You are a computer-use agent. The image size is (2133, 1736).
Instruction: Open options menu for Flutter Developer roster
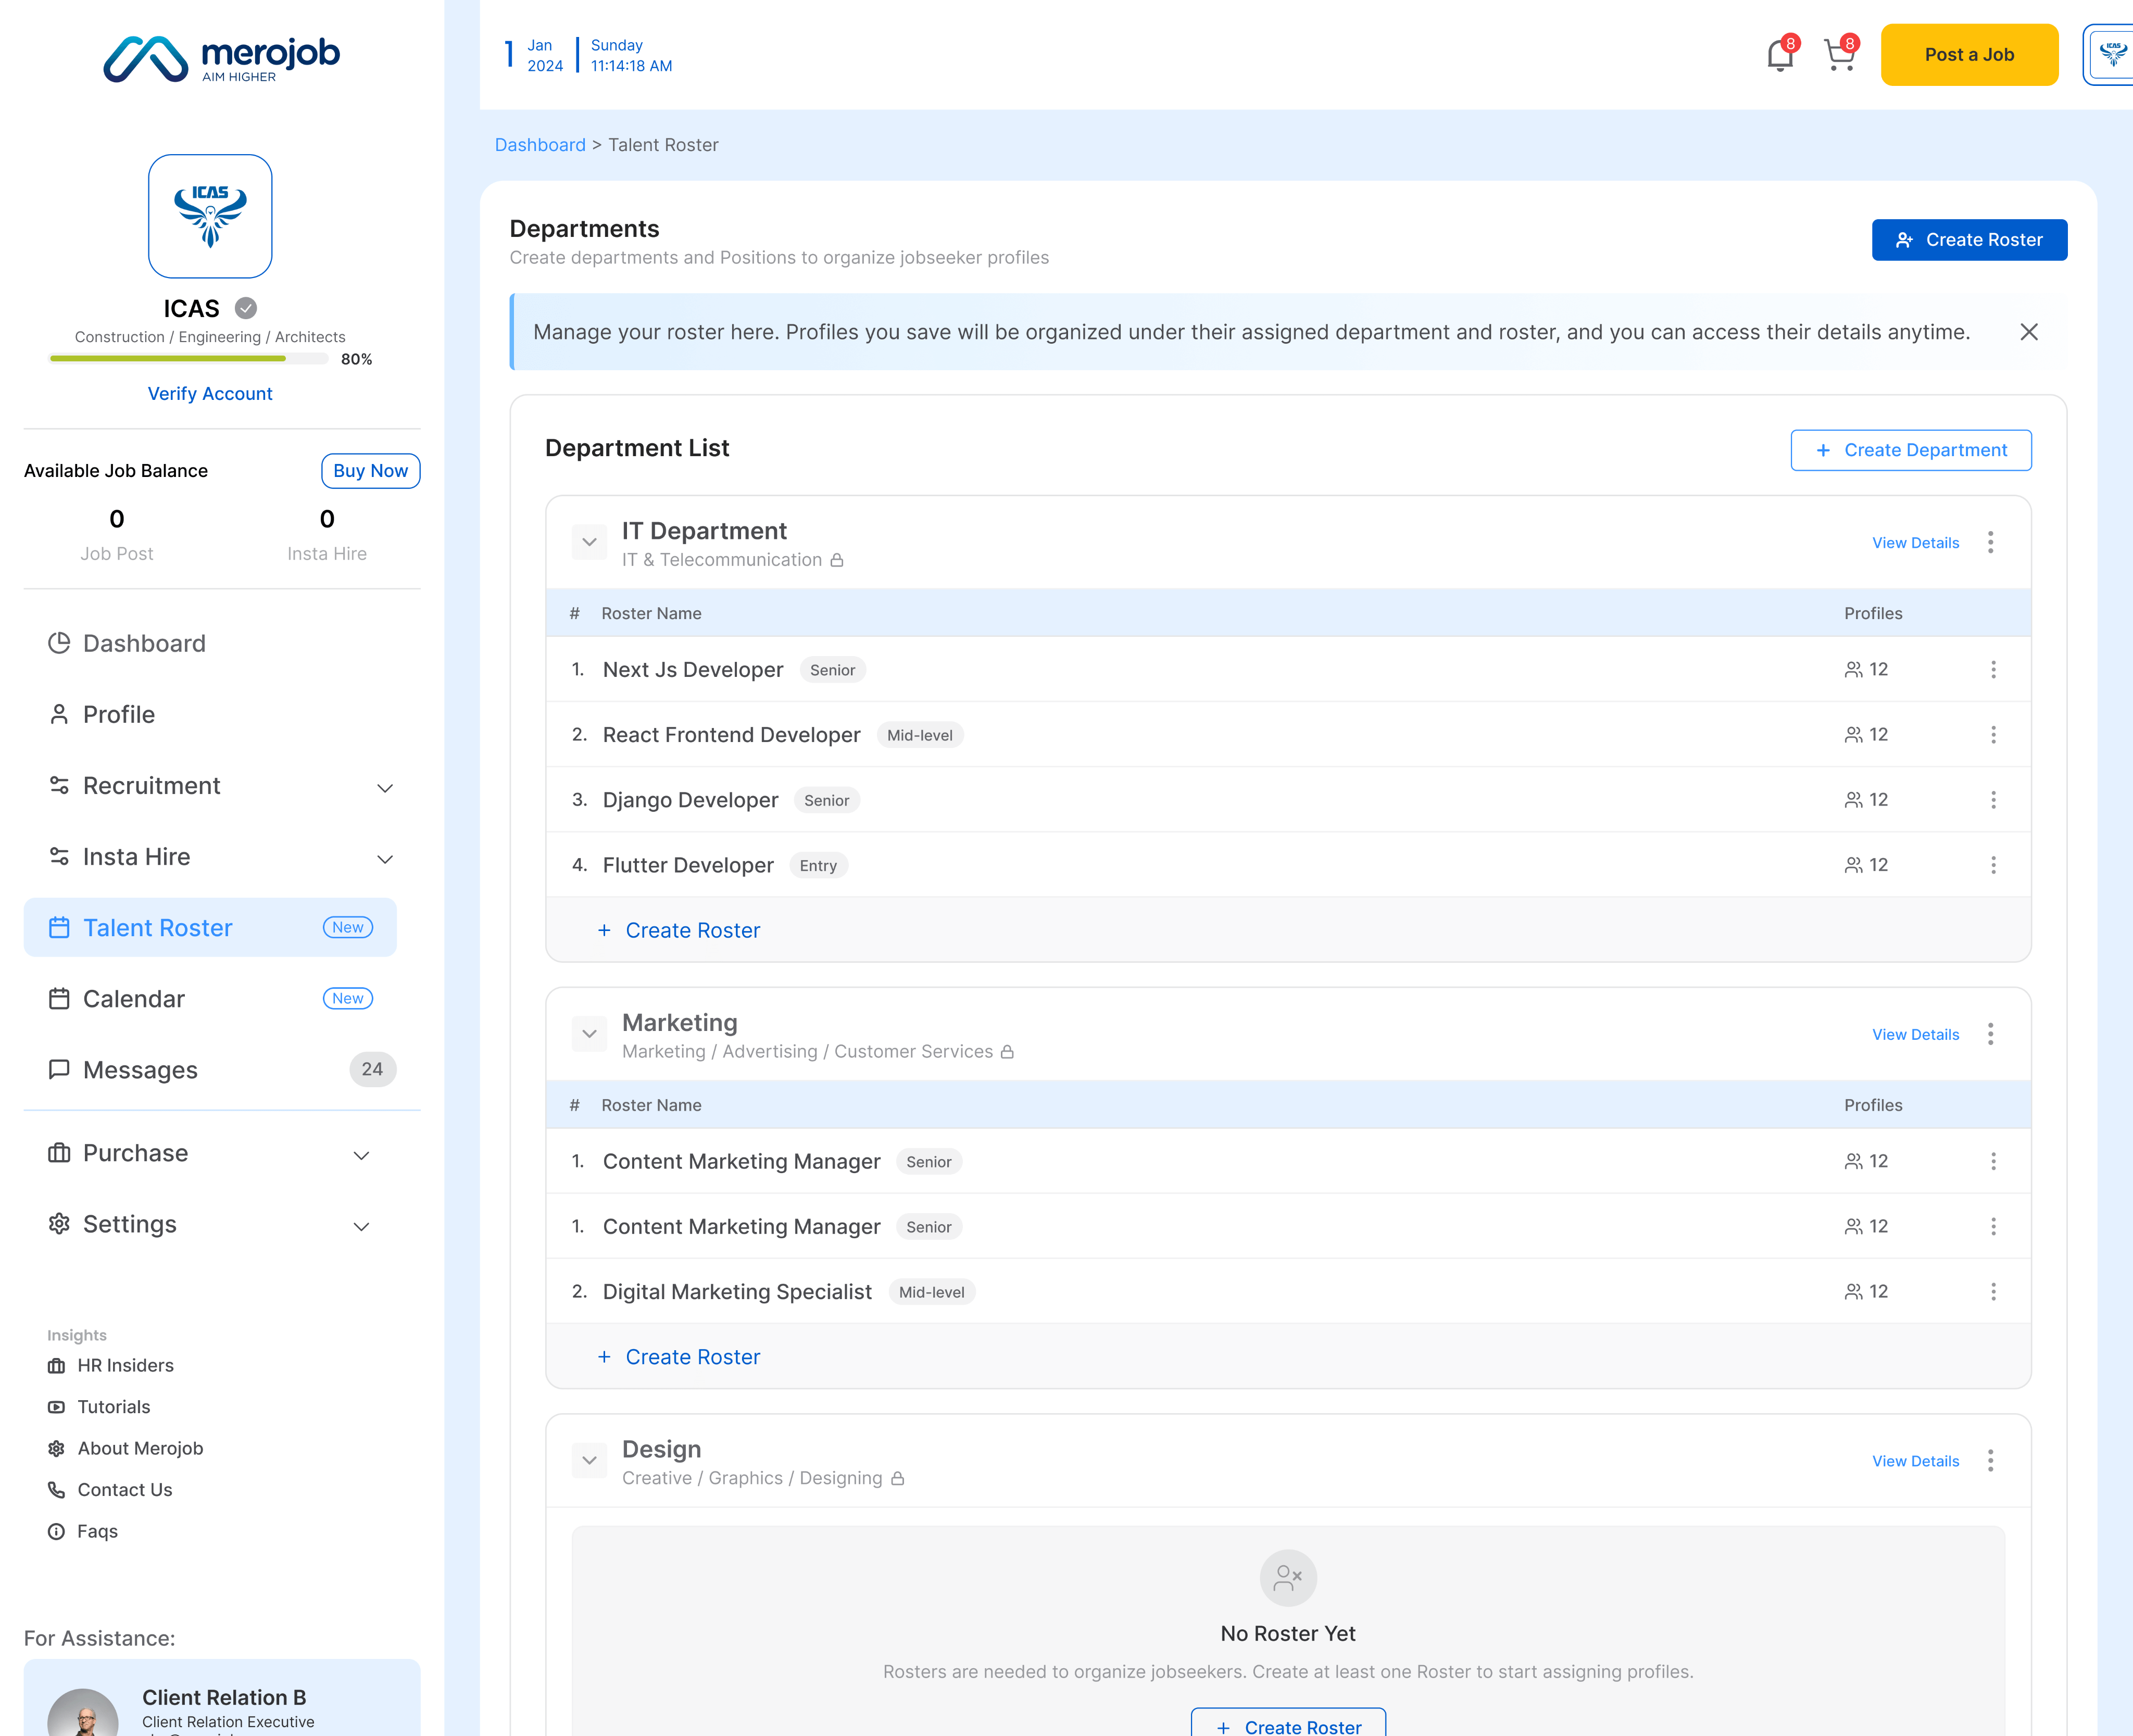[x=1993, y=865]
